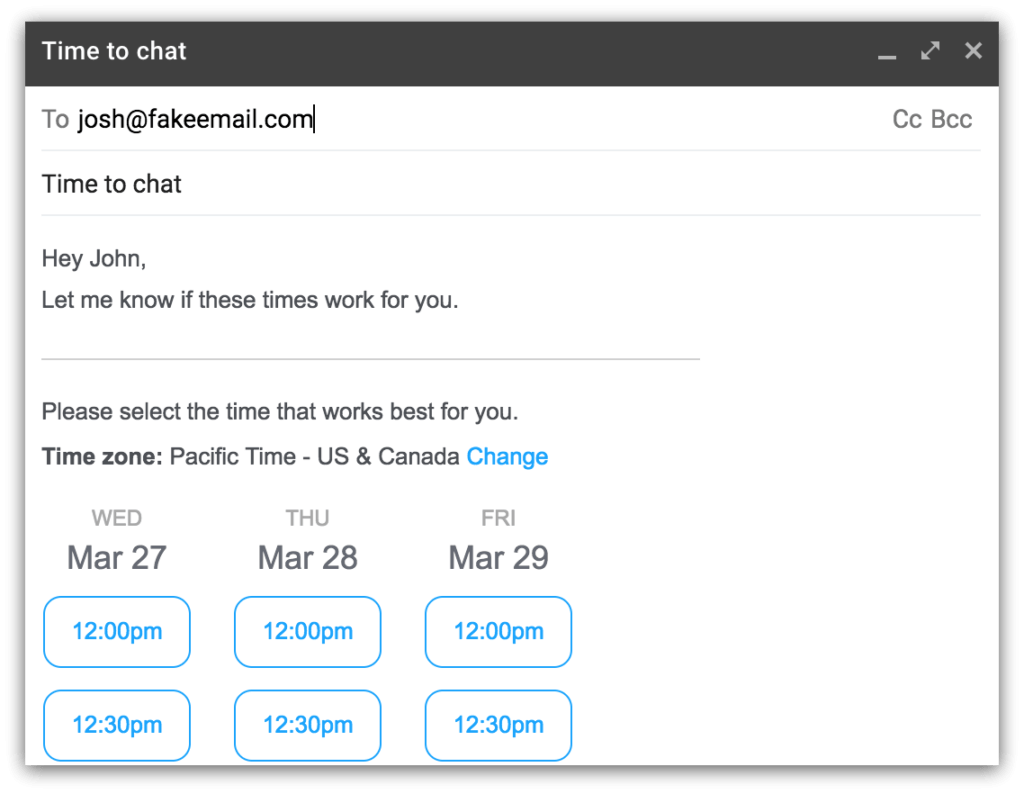1024x794 pixels.
Task: Click the subject line Time to chat
Action: (112, 184)
